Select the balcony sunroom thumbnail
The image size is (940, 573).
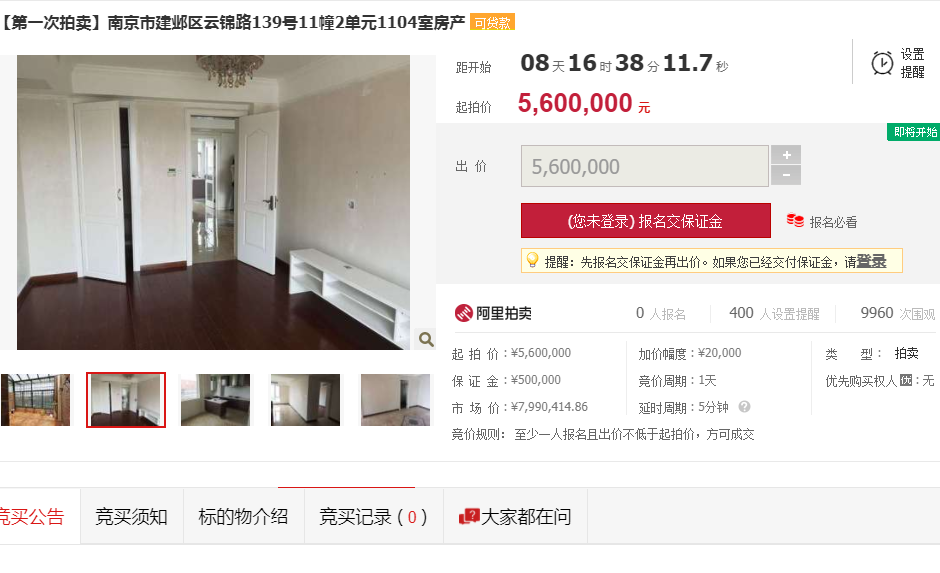pos(35,400)
